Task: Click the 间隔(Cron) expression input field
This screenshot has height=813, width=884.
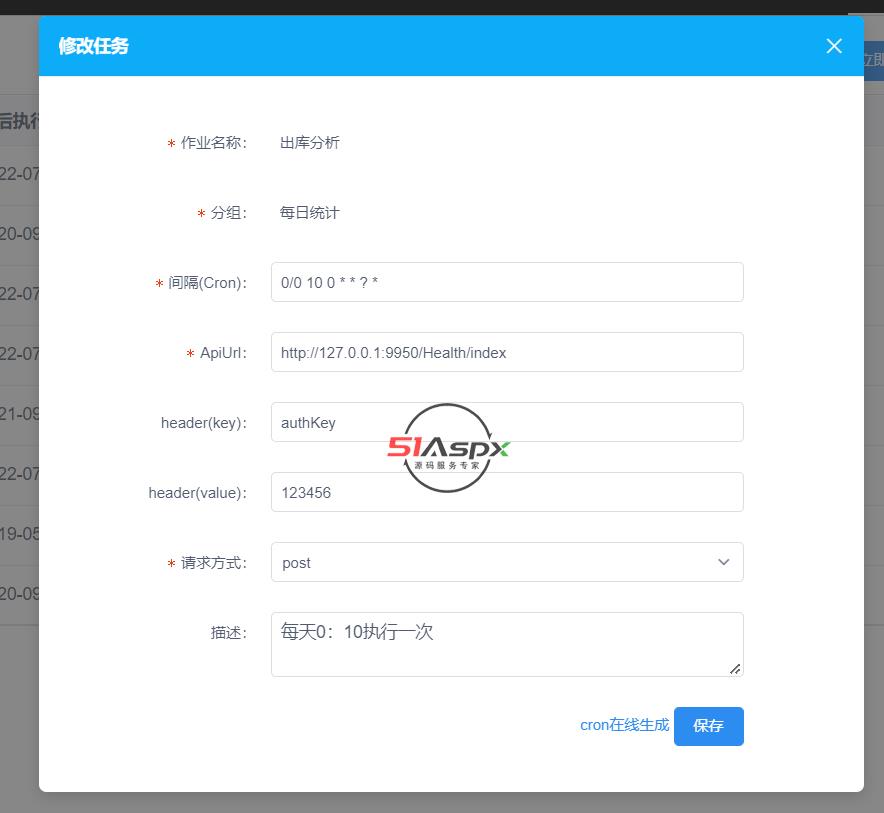Action: coord(506,282)
